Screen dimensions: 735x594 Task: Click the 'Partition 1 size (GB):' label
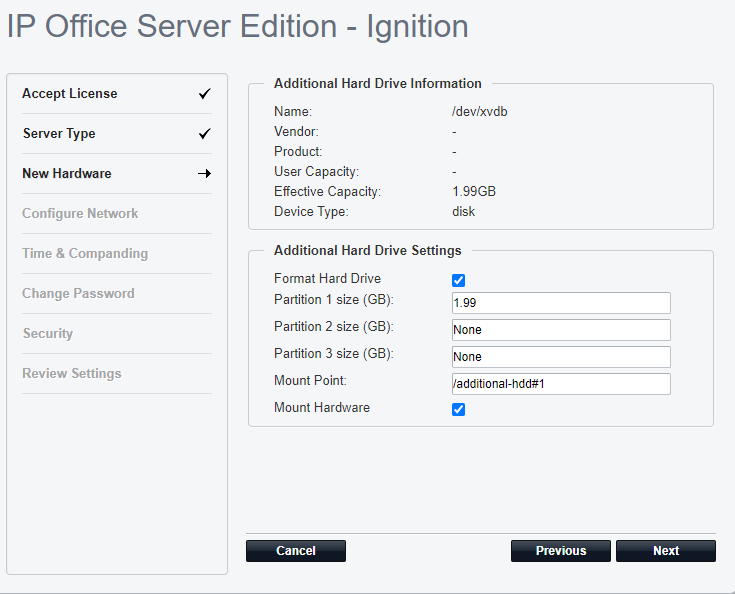click(334, 300)
